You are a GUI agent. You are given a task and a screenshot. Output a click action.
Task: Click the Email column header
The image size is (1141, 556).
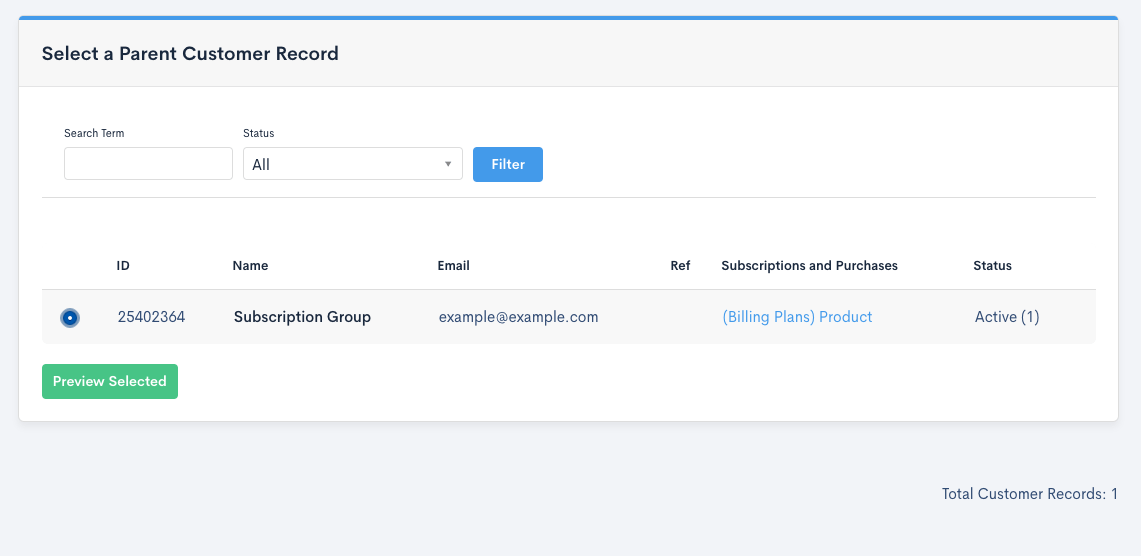tap(453, 266)
